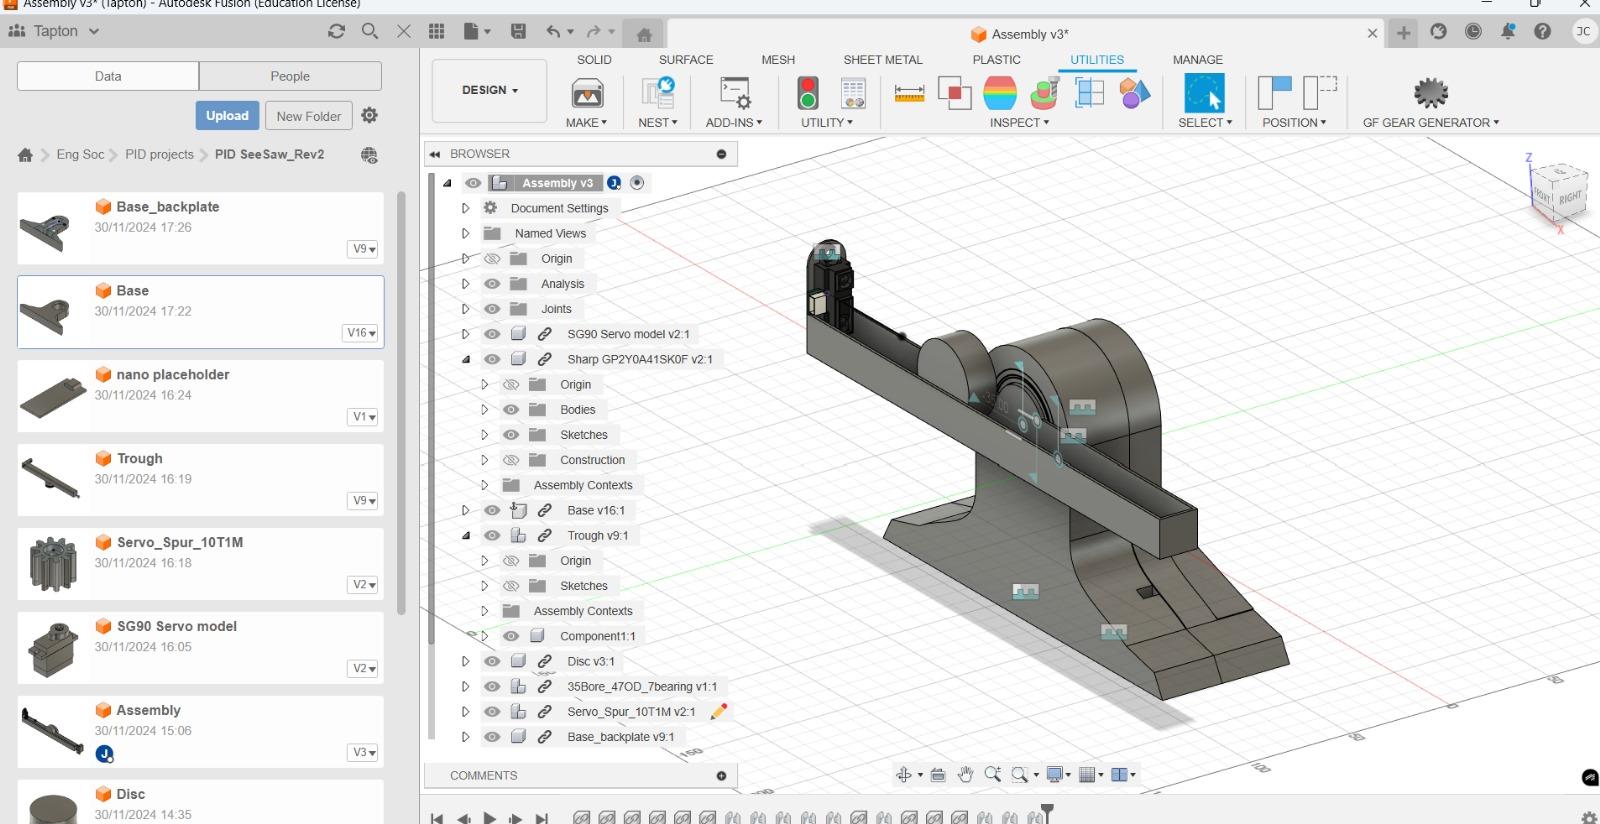The width and height of the screenshot is (1600, 824).
Task: Go to Eng Soc breadcrumb
Action: pyautogui.click(x=80, y=155)
